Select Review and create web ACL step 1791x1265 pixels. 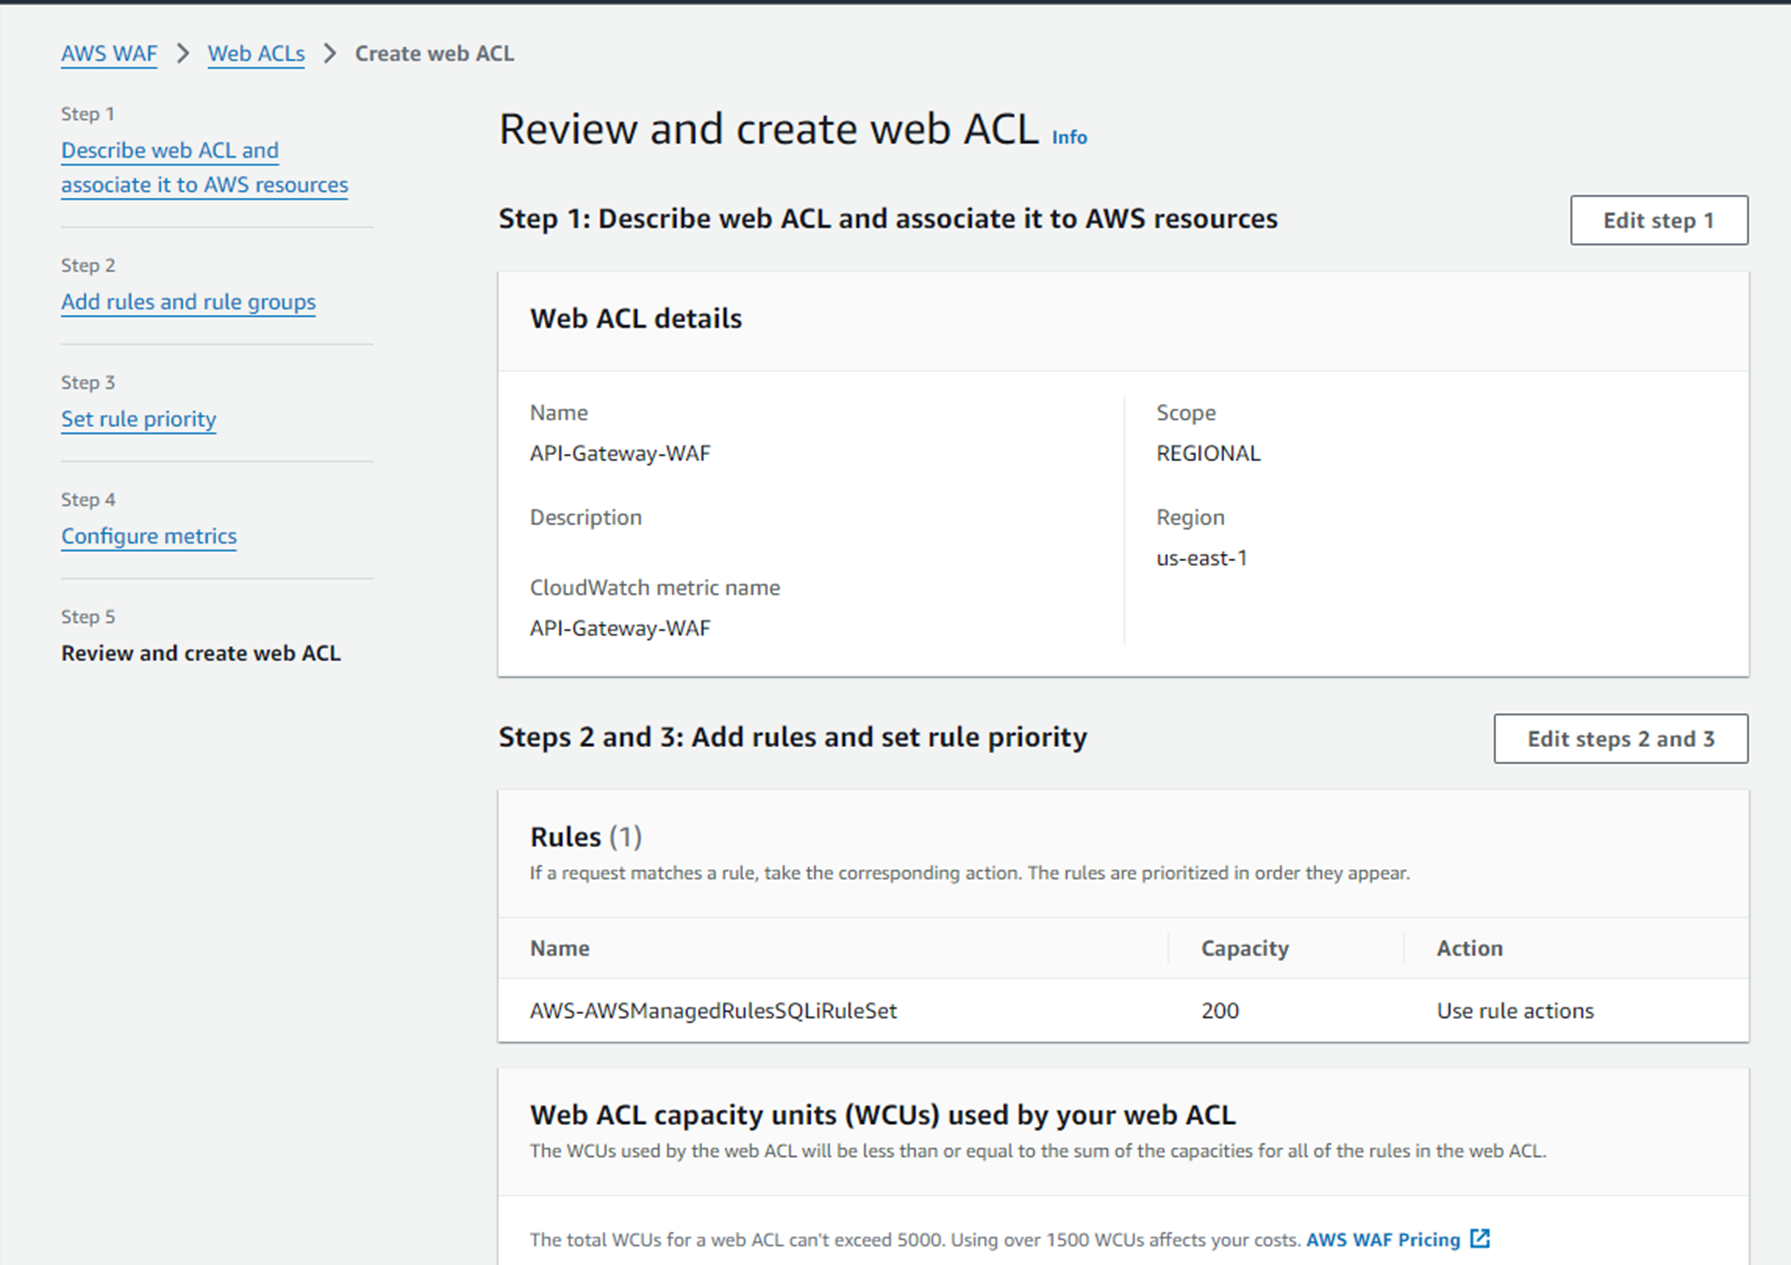(201, 653)
